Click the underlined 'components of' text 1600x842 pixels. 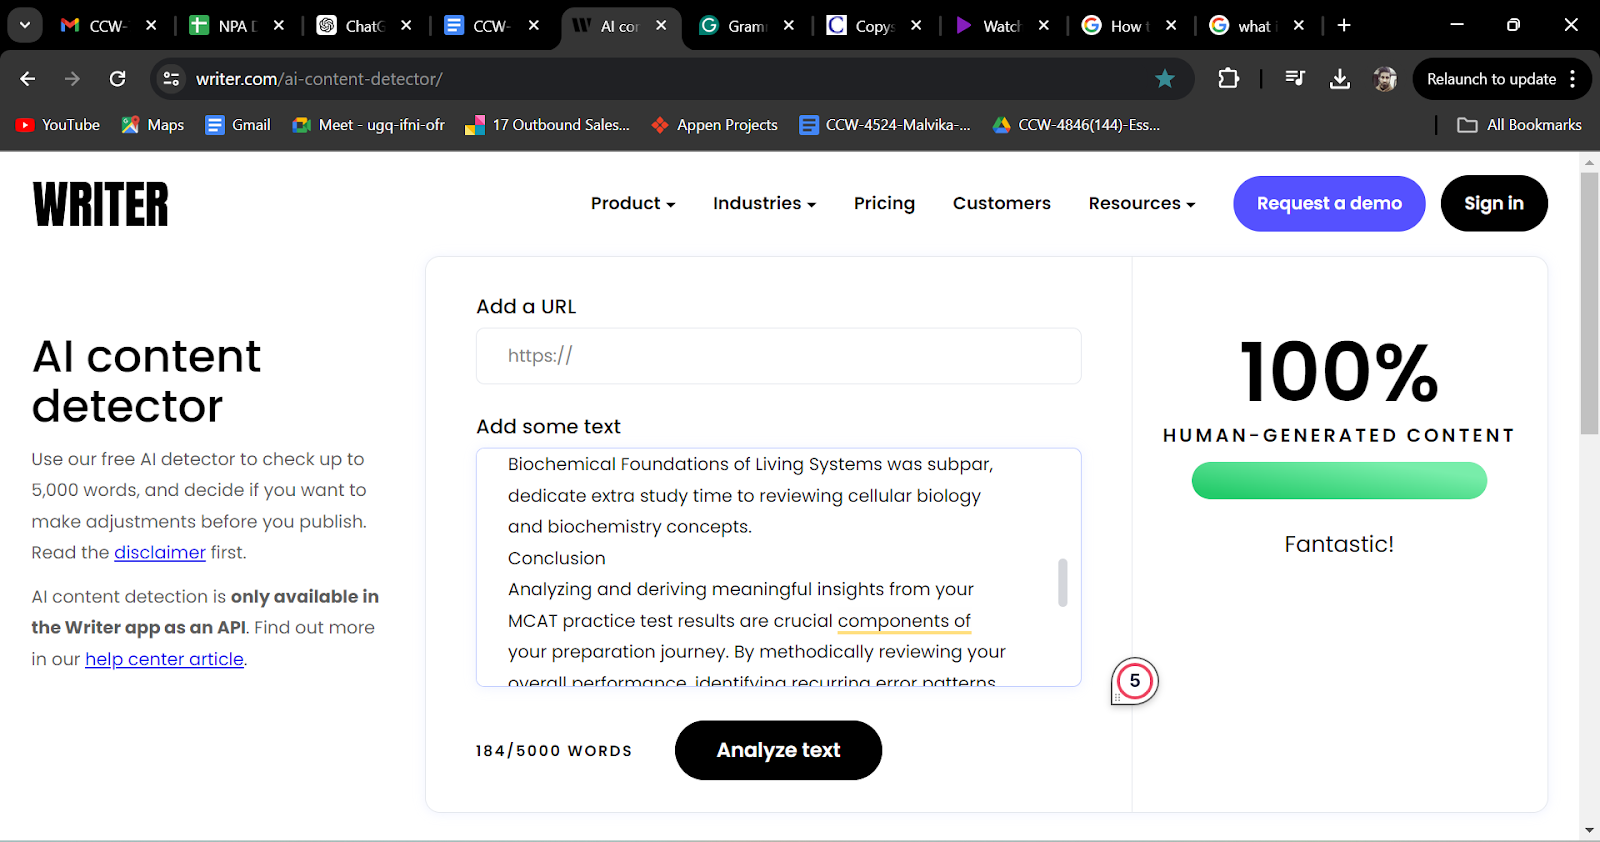pyautogui.click(x=904, y=621)
